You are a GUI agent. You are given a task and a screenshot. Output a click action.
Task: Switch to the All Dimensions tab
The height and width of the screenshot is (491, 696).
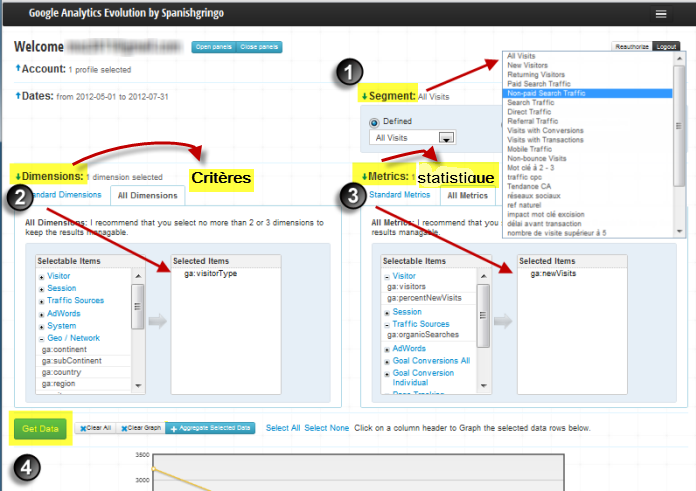tap(147, 195)
